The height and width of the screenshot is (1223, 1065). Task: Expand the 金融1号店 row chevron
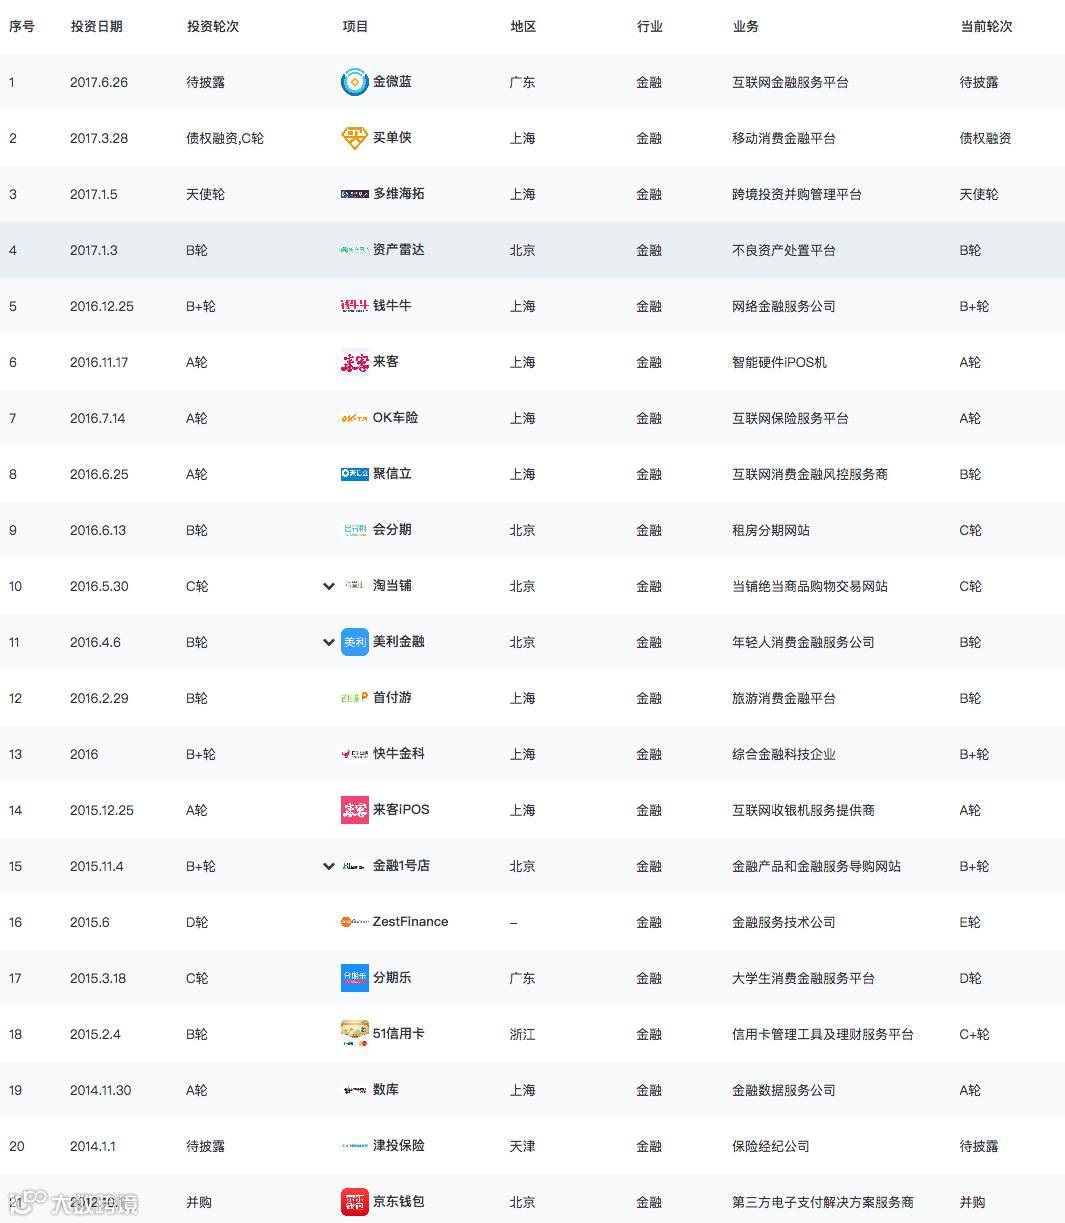(328, 866)
